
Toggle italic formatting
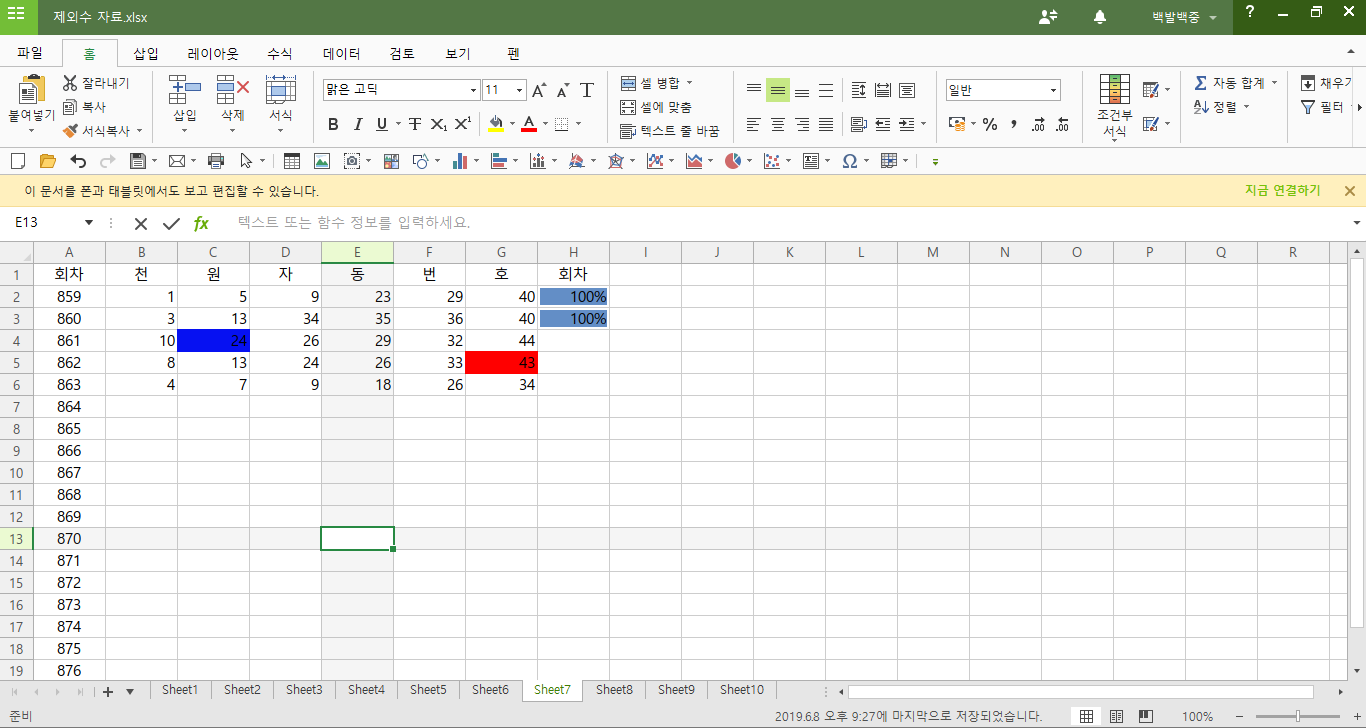coord(358,124)
